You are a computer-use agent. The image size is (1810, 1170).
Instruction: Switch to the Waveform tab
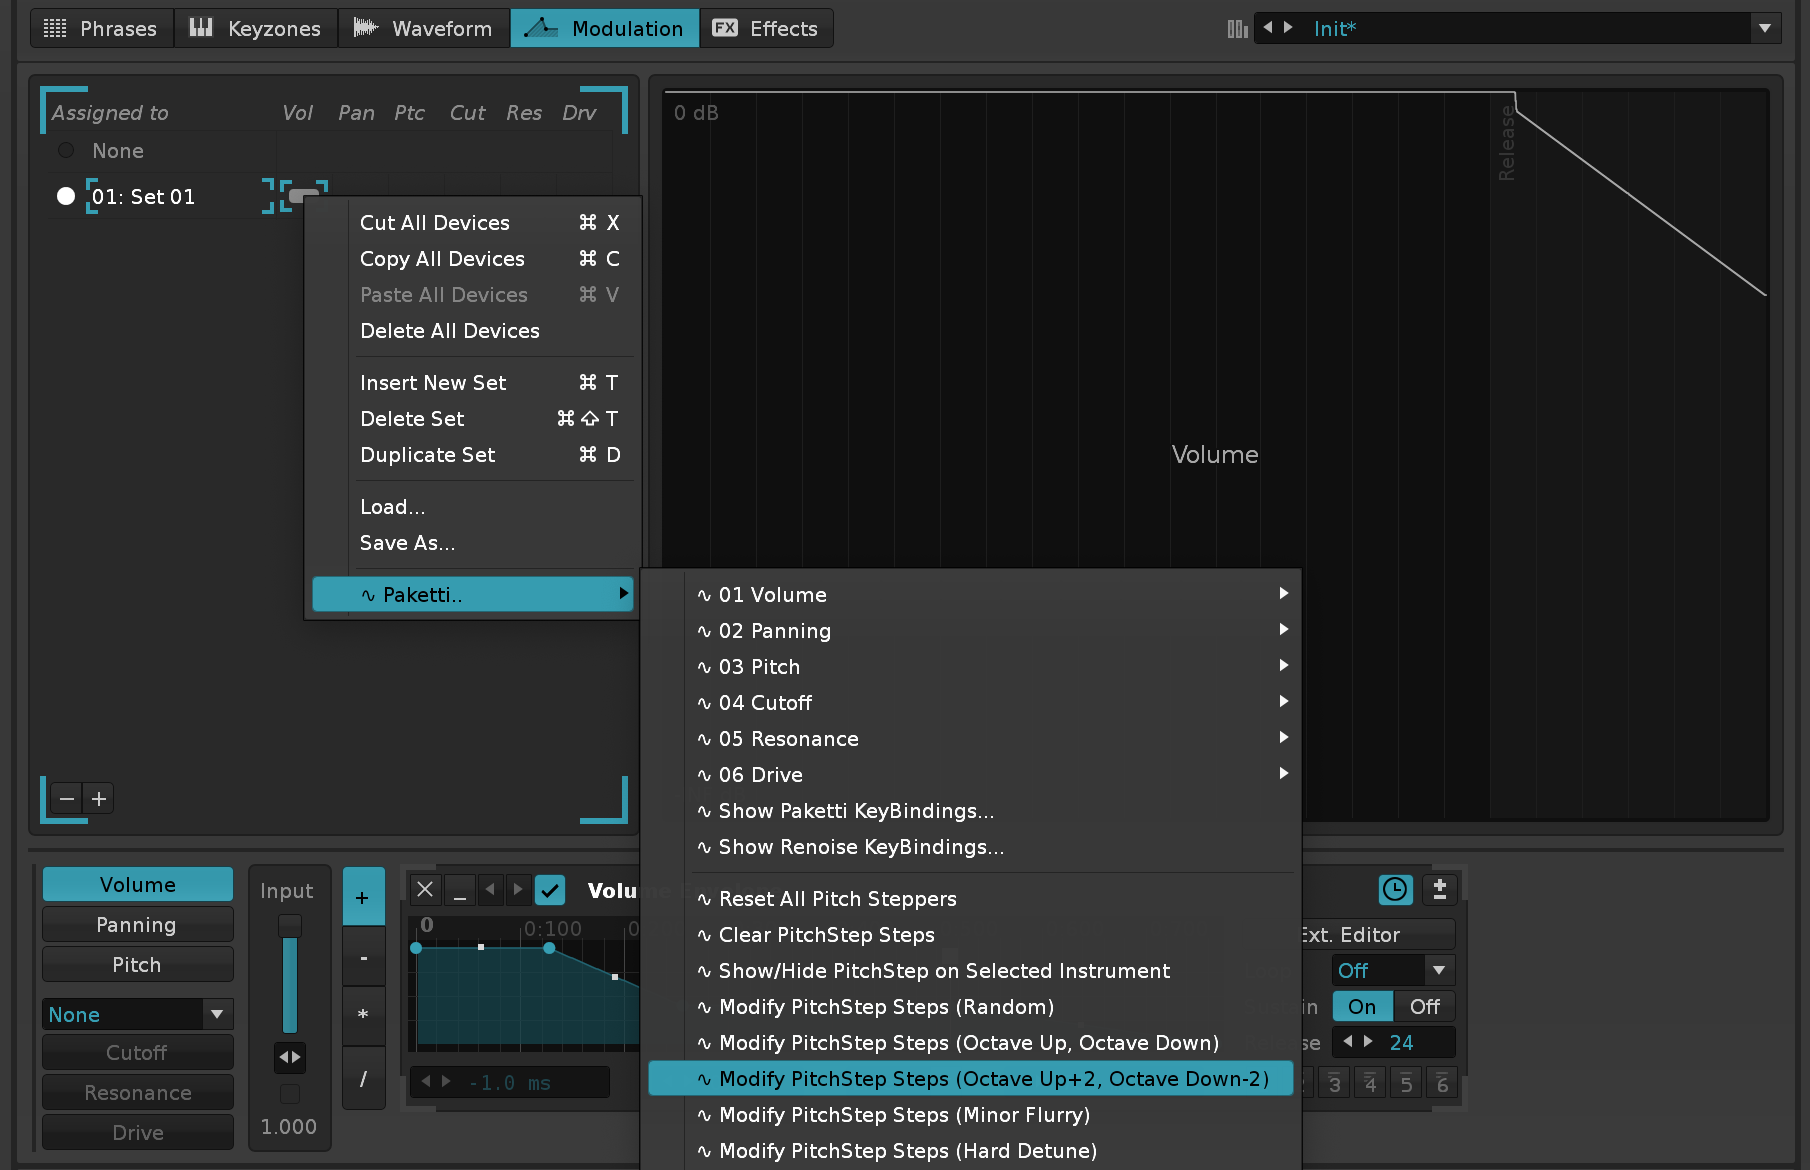(x=424, y=28)
